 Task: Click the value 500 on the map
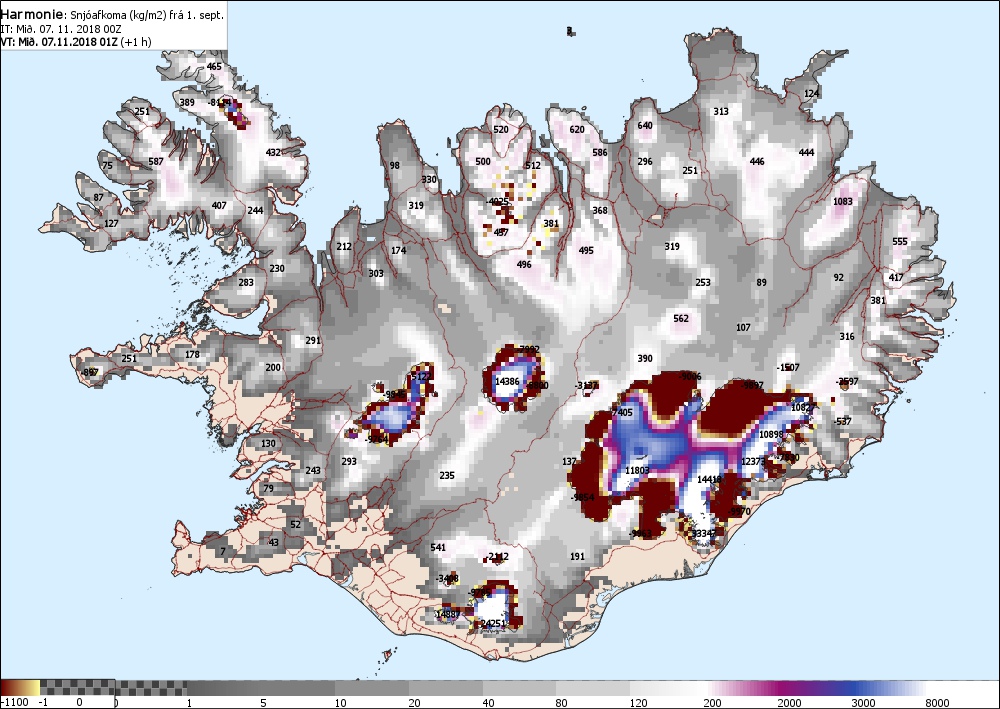pyautogui.click(x=483, y=161)
